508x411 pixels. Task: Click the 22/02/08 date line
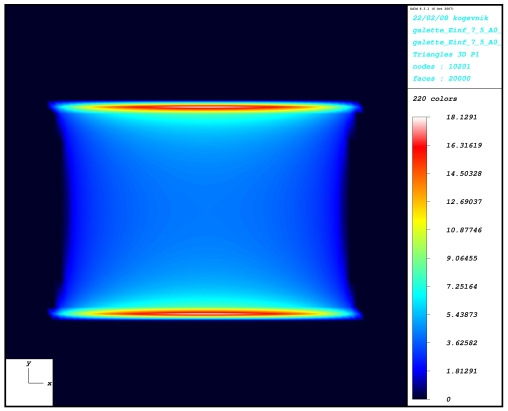[450, 18]
